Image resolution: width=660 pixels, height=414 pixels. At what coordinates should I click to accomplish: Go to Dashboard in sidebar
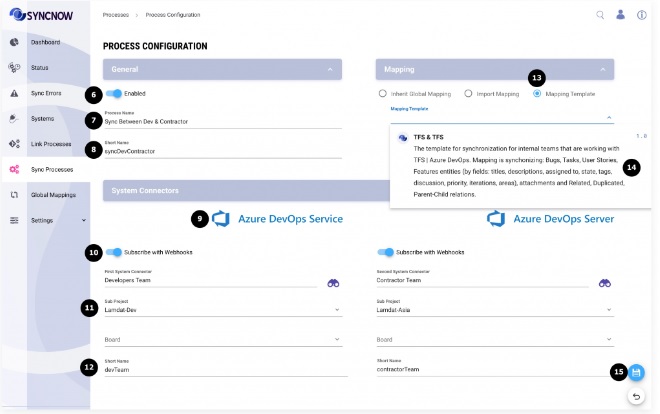click(45, 42)
